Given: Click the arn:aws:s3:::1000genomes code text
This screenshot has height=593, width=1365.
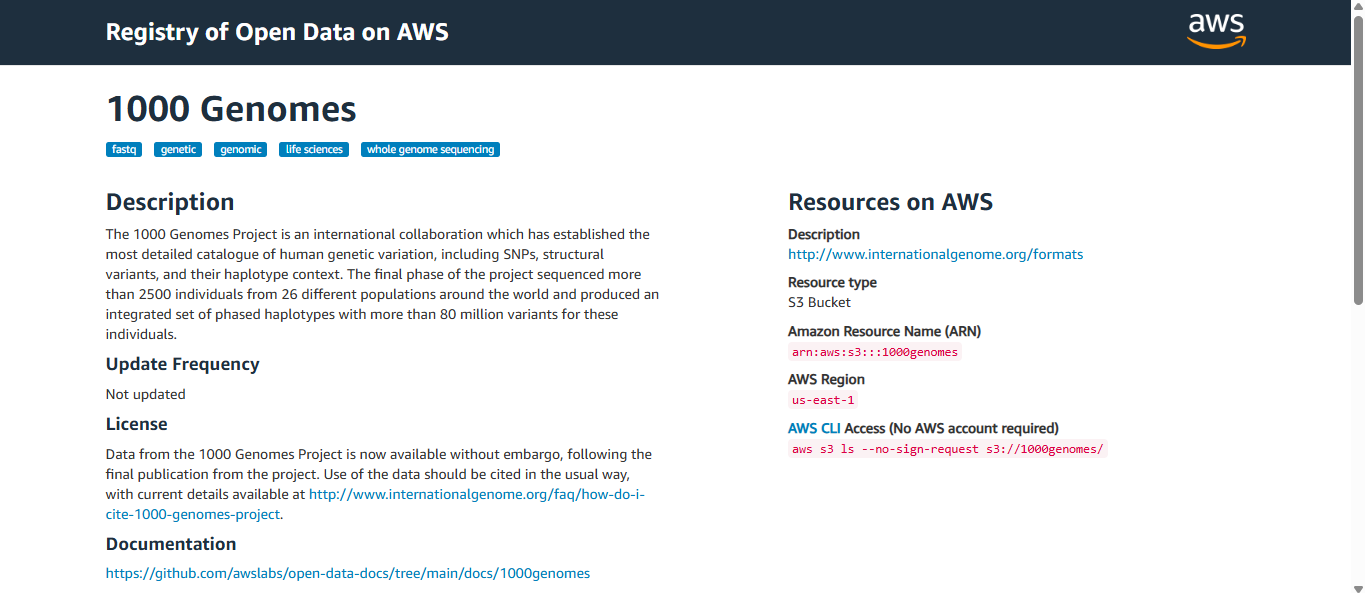Looking at the screenshot, I should (874, 352).
